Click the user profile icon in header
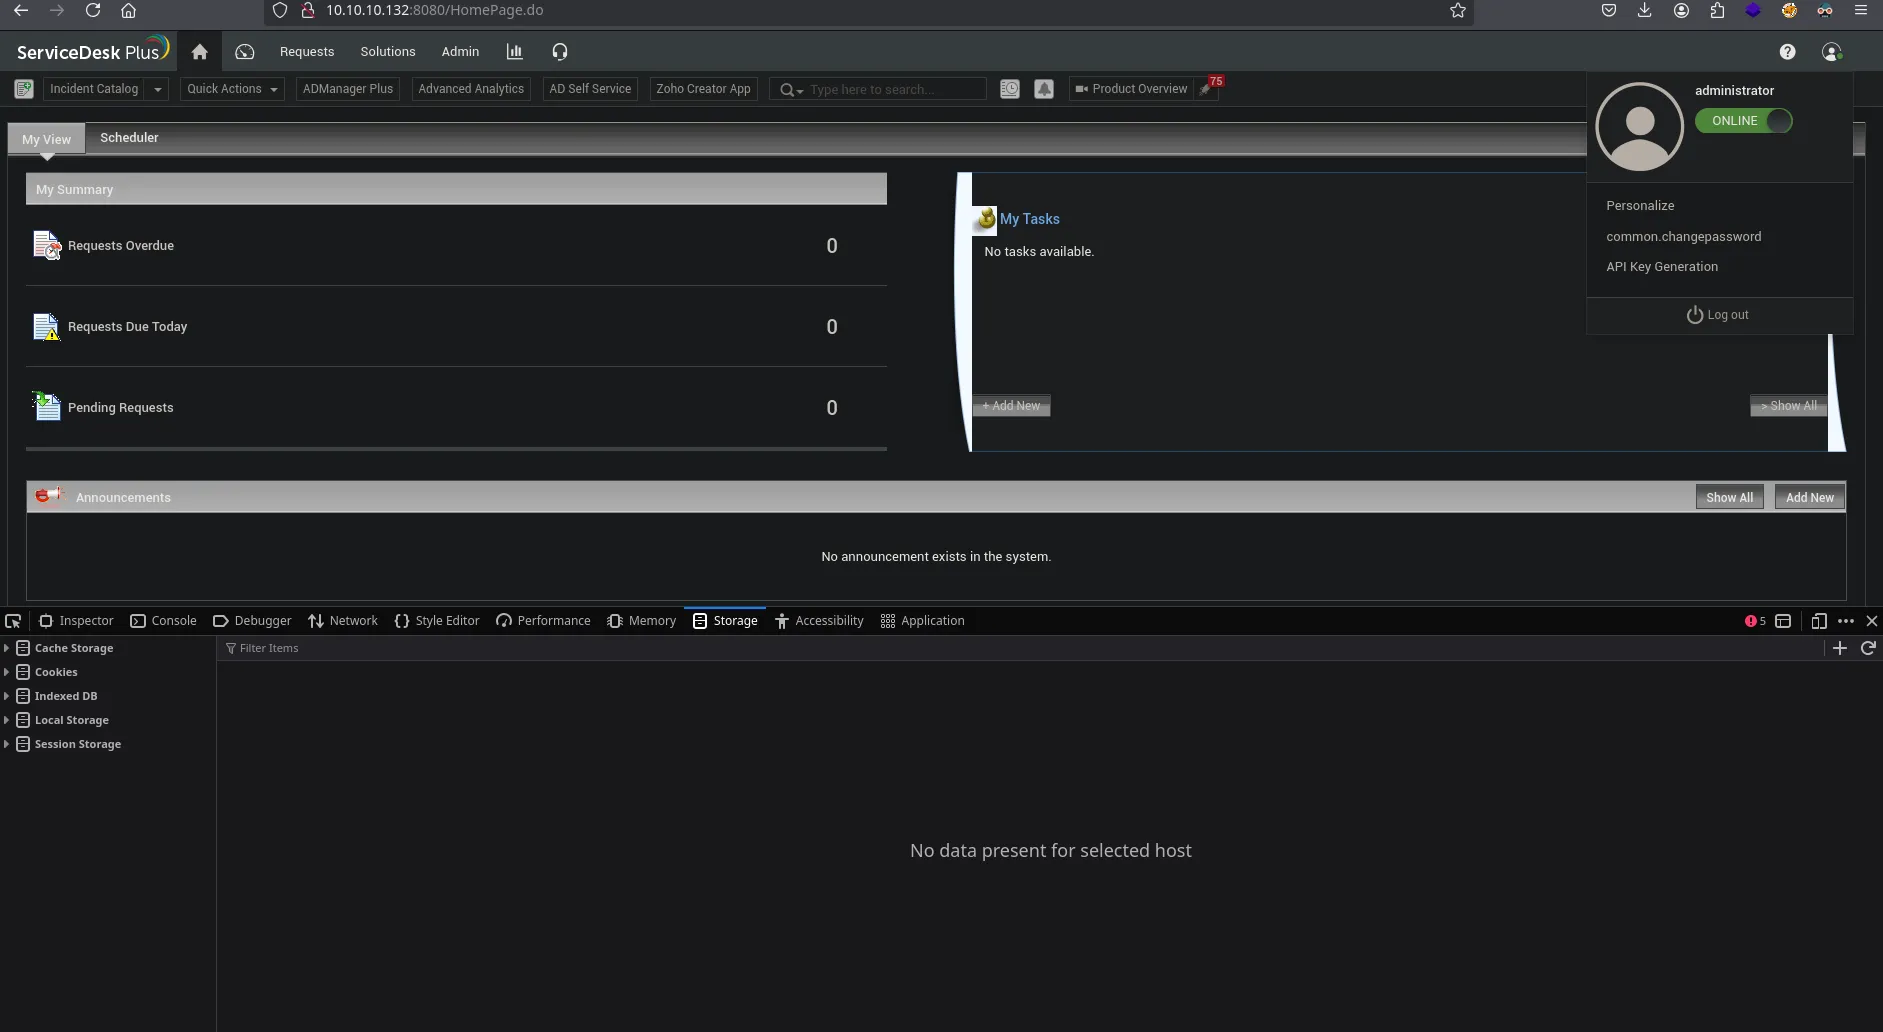This screenshot has height=1032, width=1883. click(x=1832, y=52)
